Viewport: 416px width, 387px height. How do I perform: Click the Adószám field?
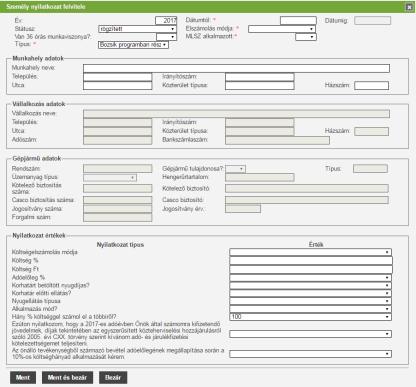coord(117,140)
